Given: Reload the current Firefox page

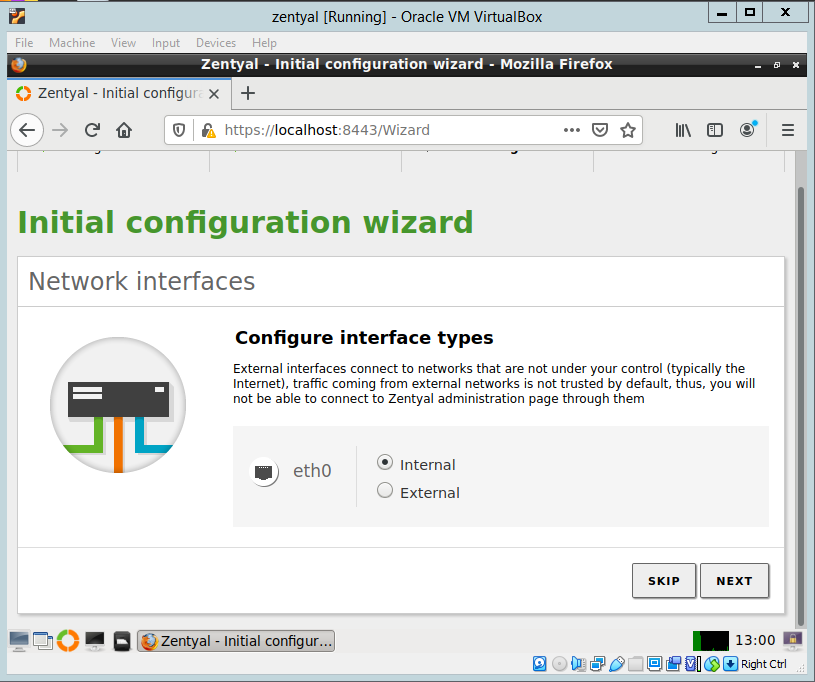Looking at the screenshot, I should click(92, 130).
